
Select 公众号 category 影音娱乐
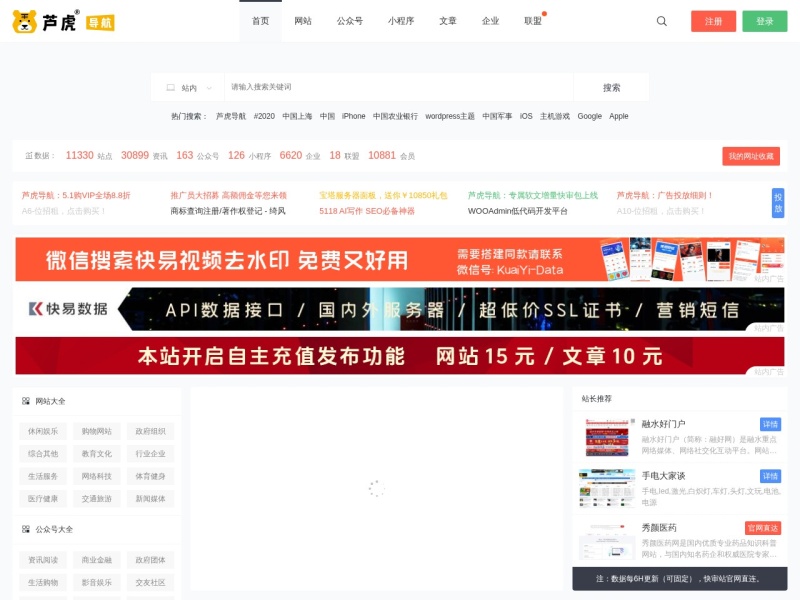pyautogui.click(x=96, y=582)
